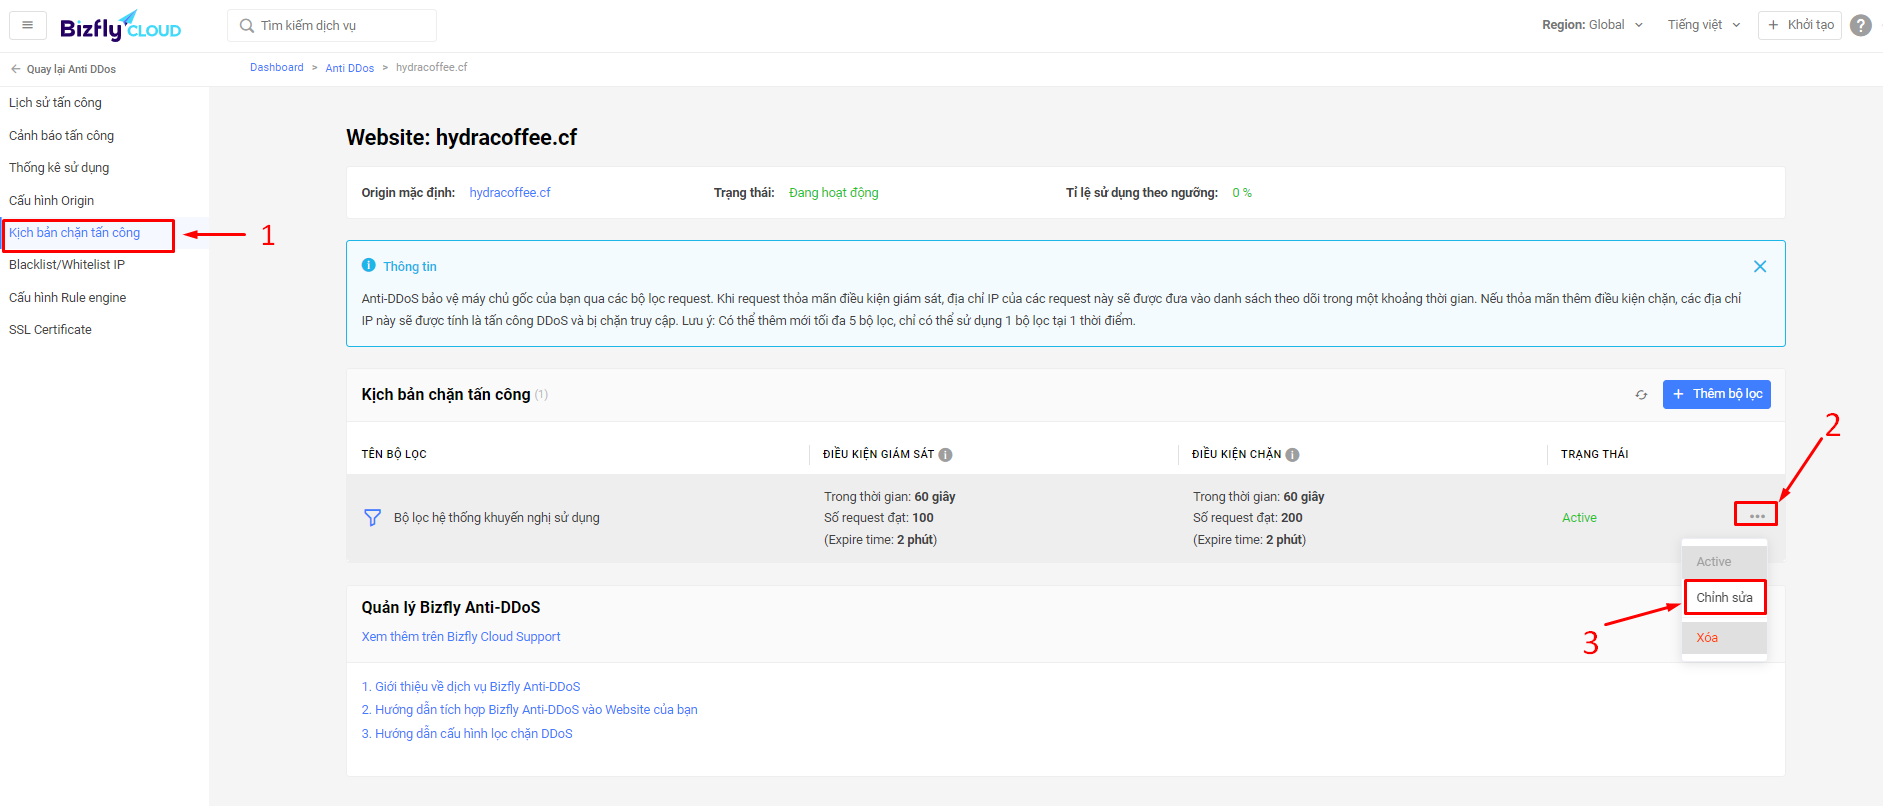Select Kịch bản chặn tấn công in sidebar
This screenshot has width=1883, height=806.
(x=75, y=233)
